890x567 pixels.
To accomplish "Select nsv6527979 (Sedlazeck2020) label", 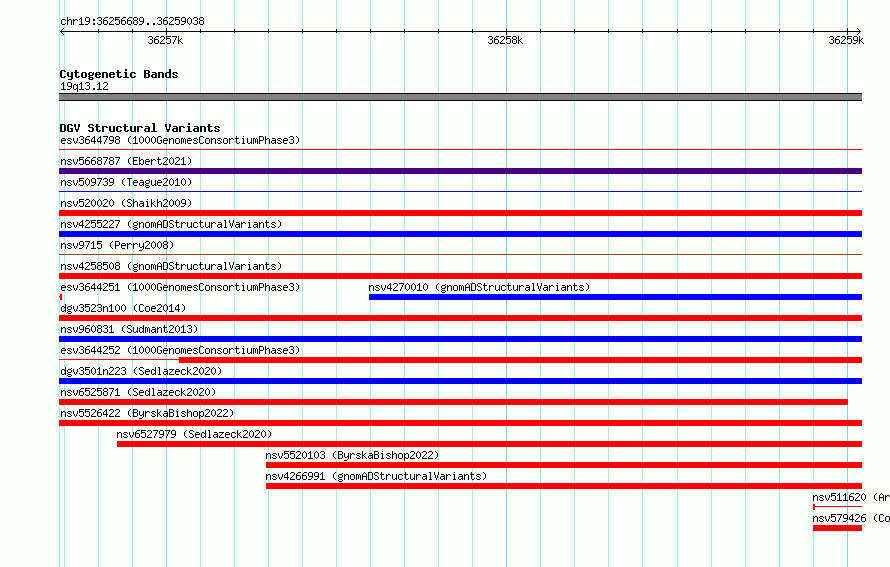I will tap(194, 434).
